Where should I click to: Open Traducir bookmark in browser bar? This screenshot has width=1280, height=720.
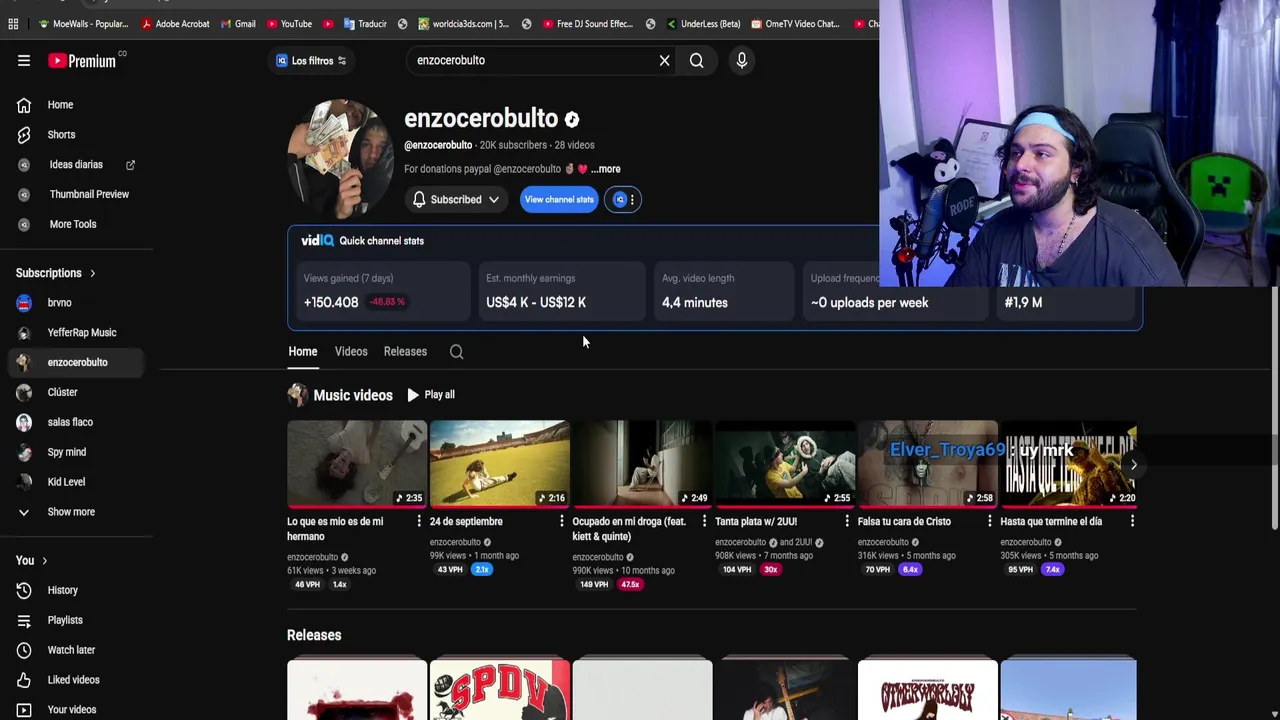point(365,24)
